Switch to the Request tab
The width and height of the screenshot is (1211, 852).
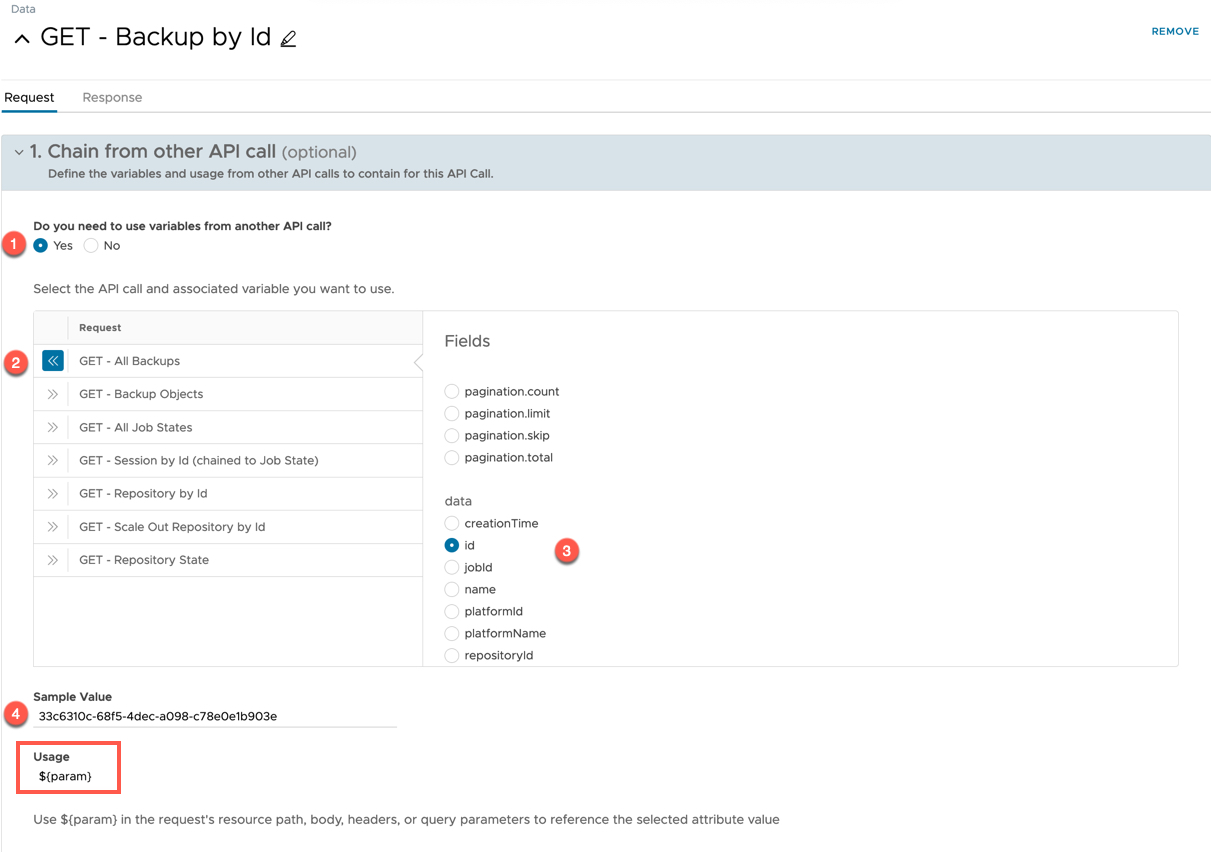point(29,97)
